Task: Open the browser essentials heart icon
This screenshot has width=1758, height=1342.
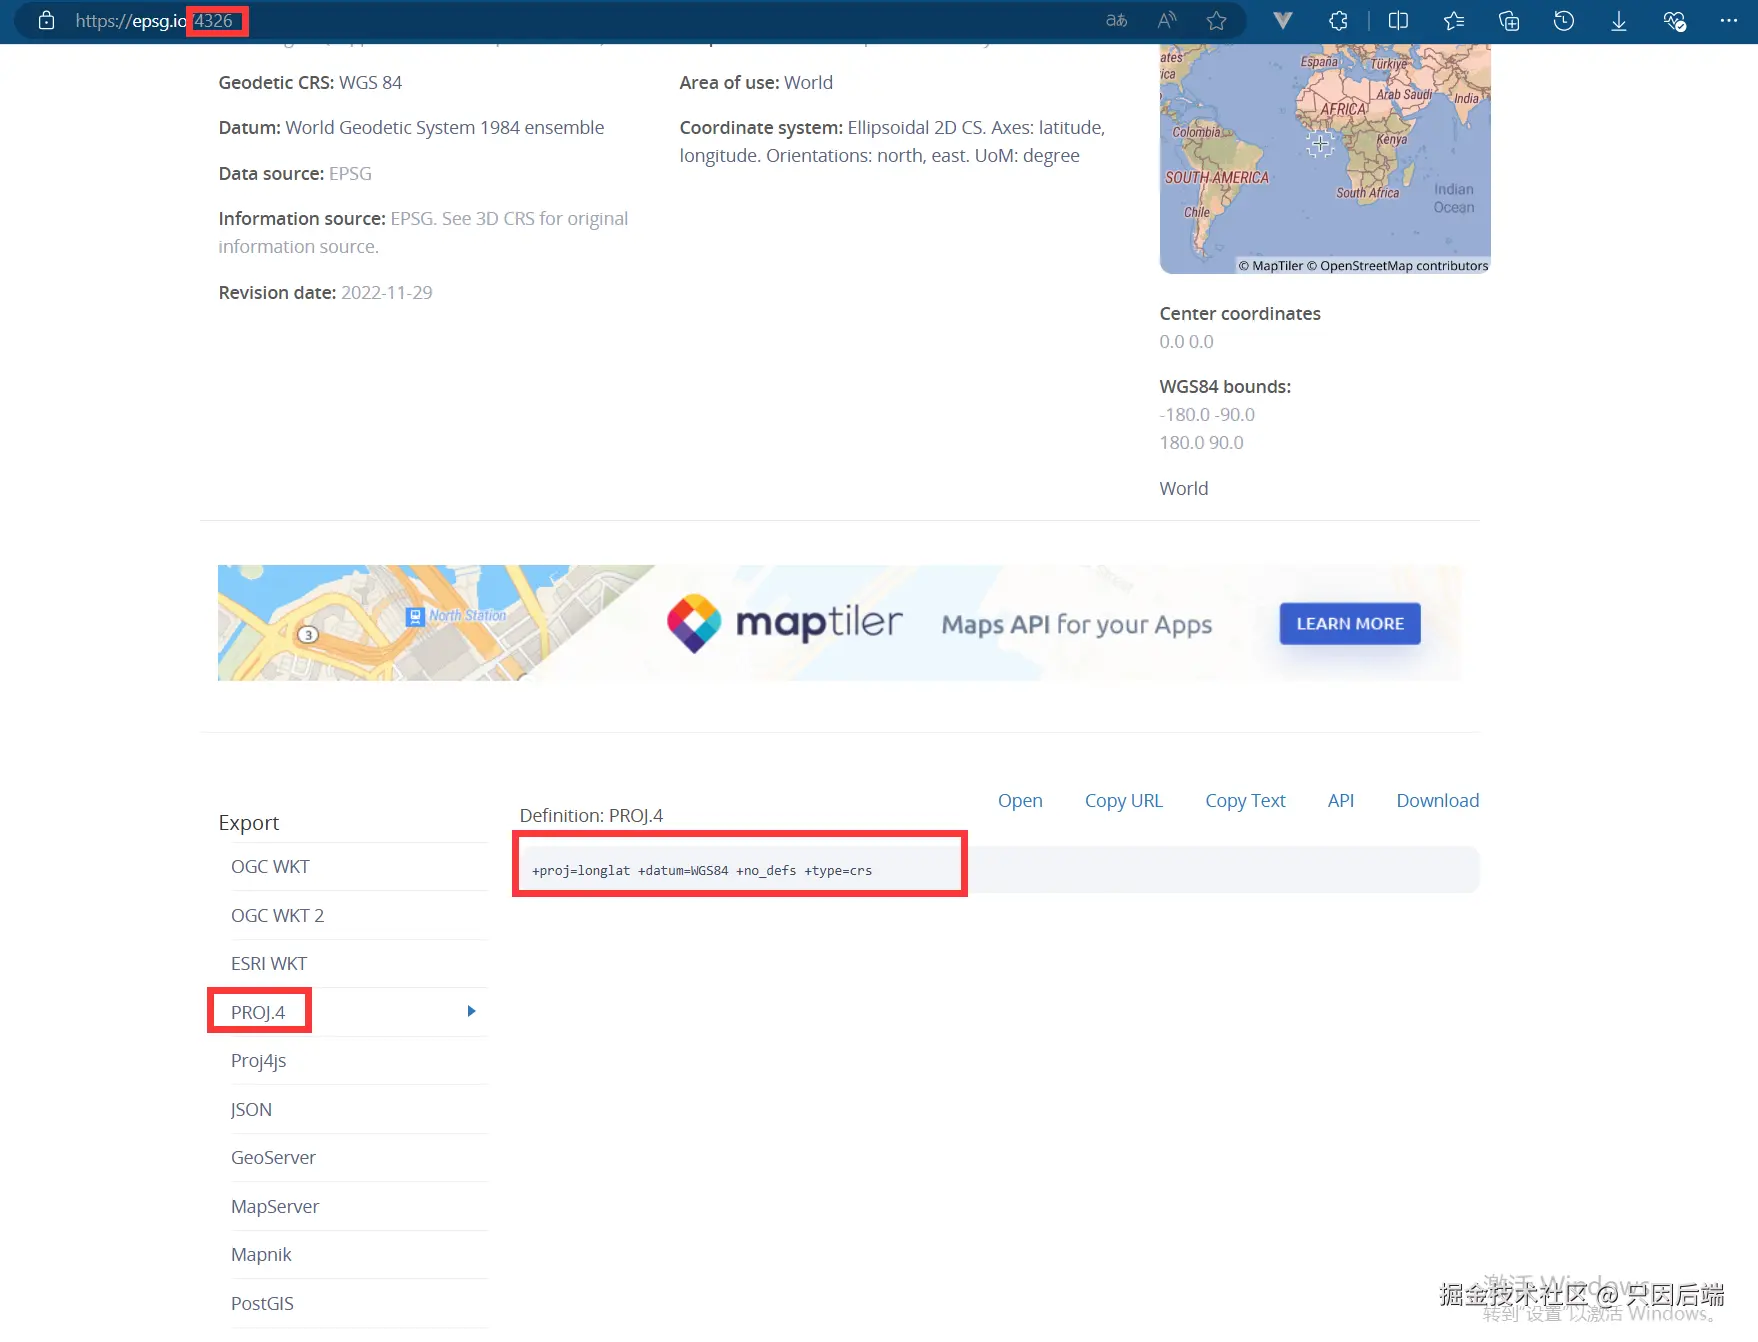Action: coord(1674,21)
